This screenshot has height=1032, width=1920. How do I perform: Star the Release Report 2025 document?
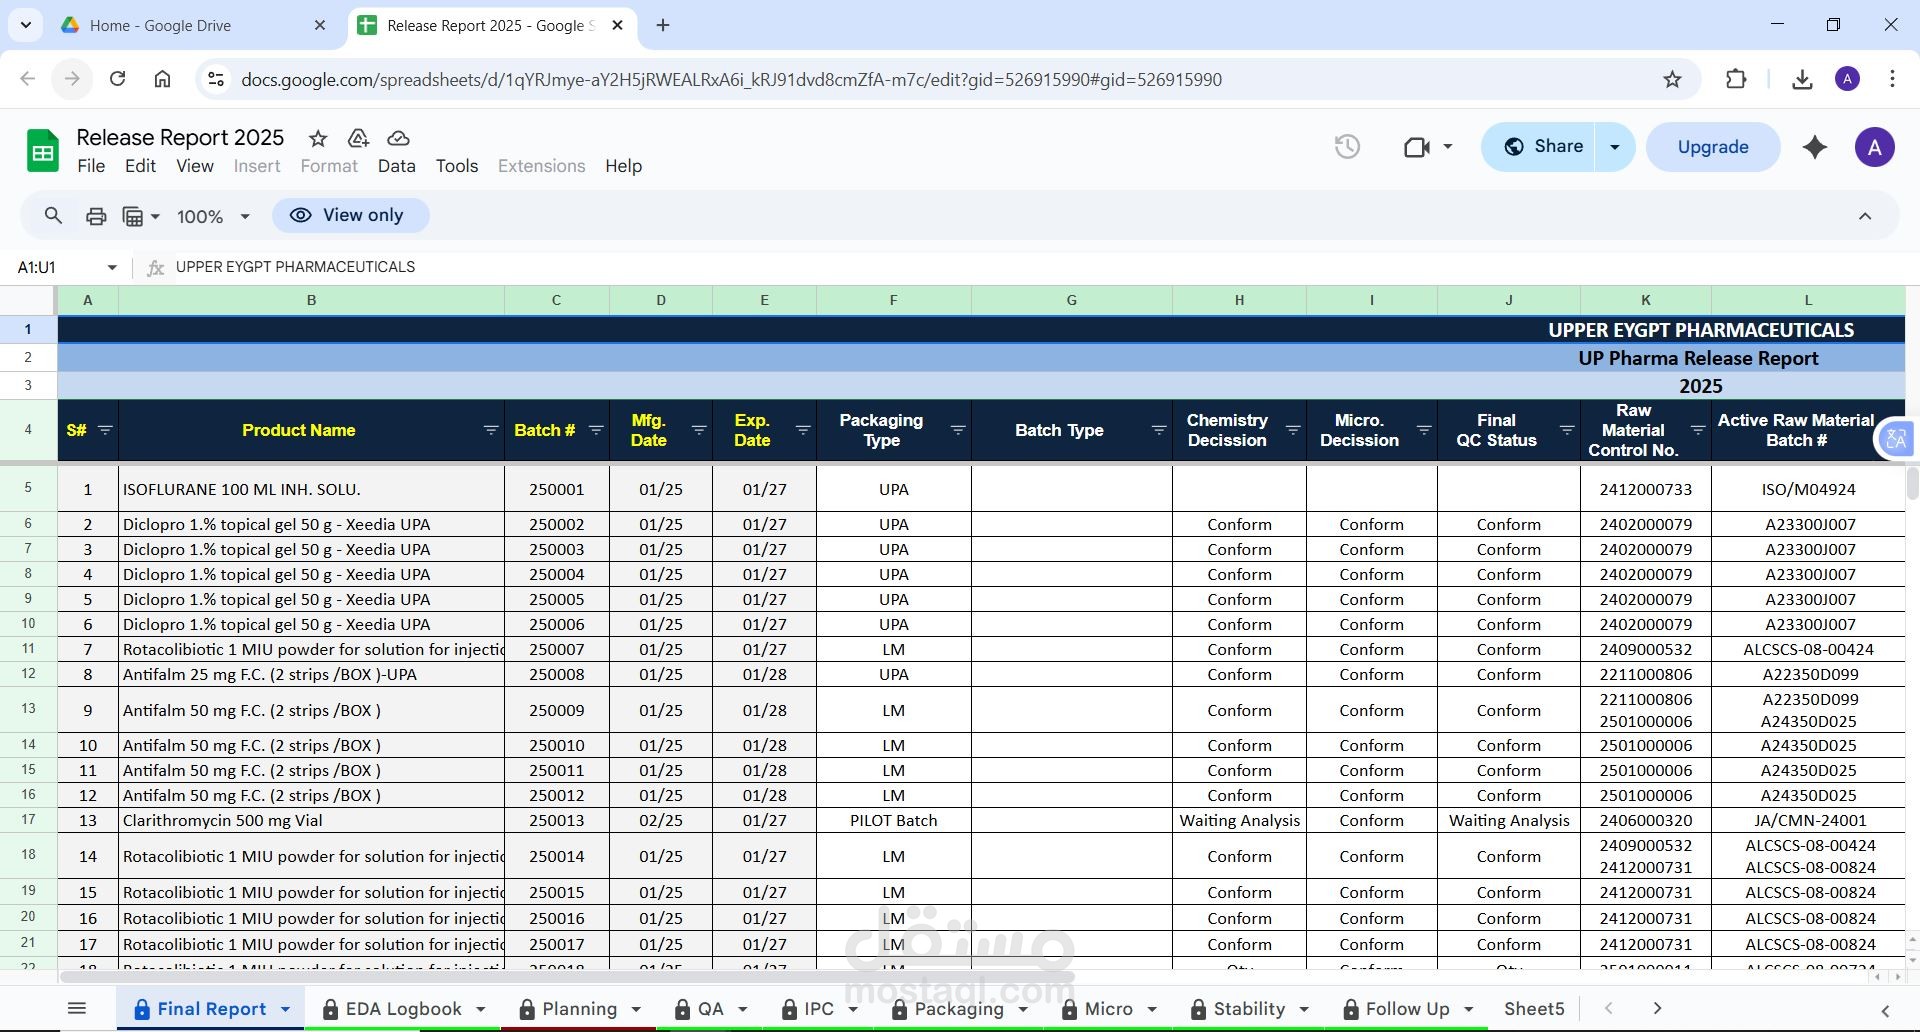click(318, 138)
